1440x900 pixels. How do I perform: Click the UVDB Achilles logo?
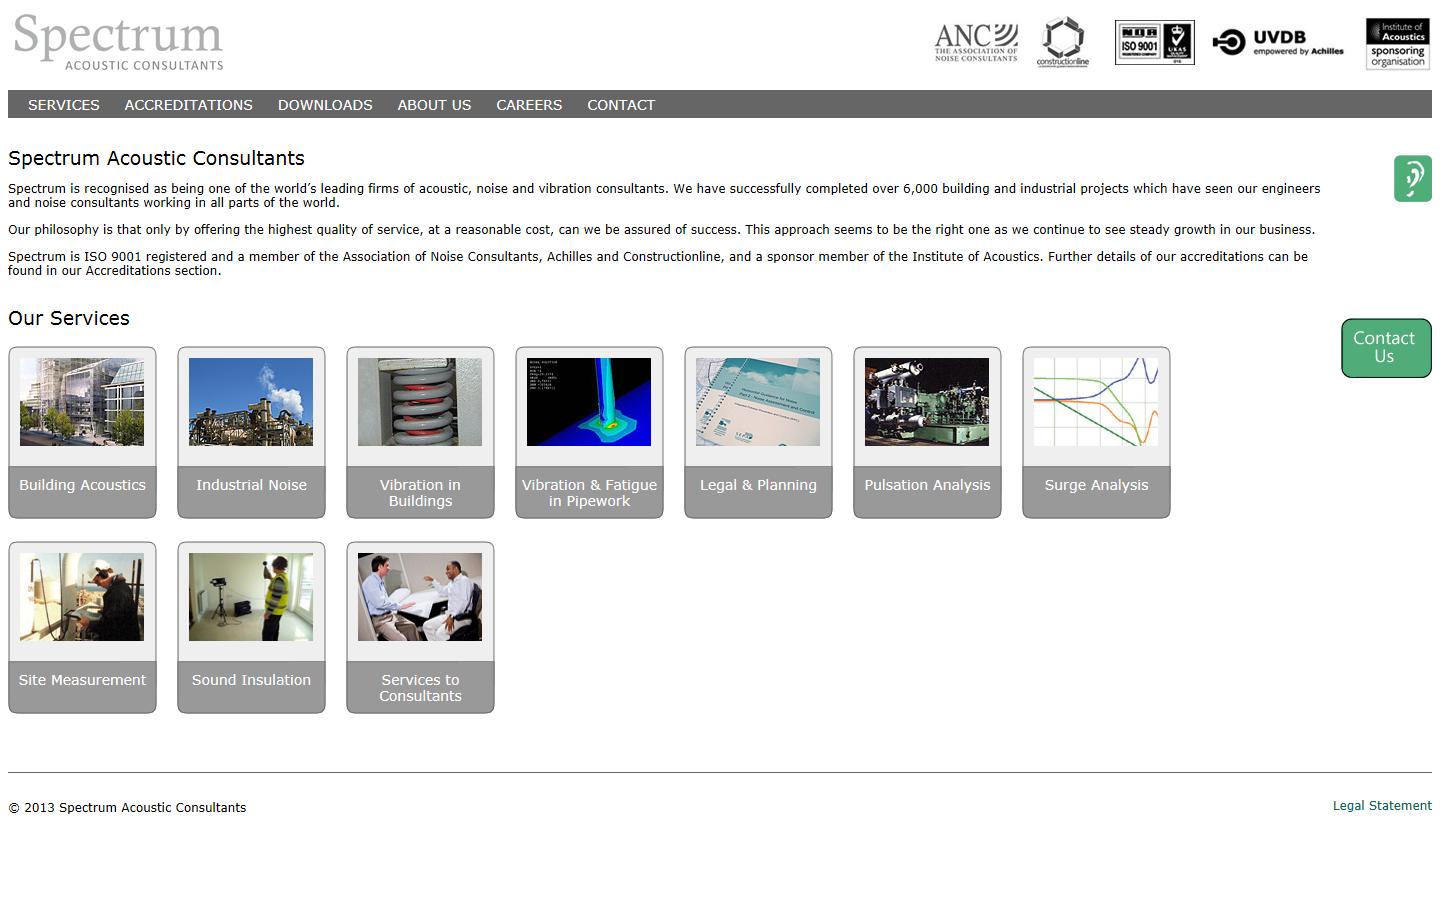pyautogui.click(x=1278, y=42)
